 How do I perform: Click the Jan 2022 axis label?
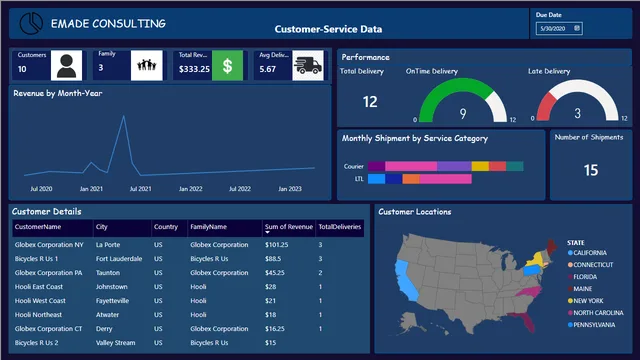(x=190, y=189)
